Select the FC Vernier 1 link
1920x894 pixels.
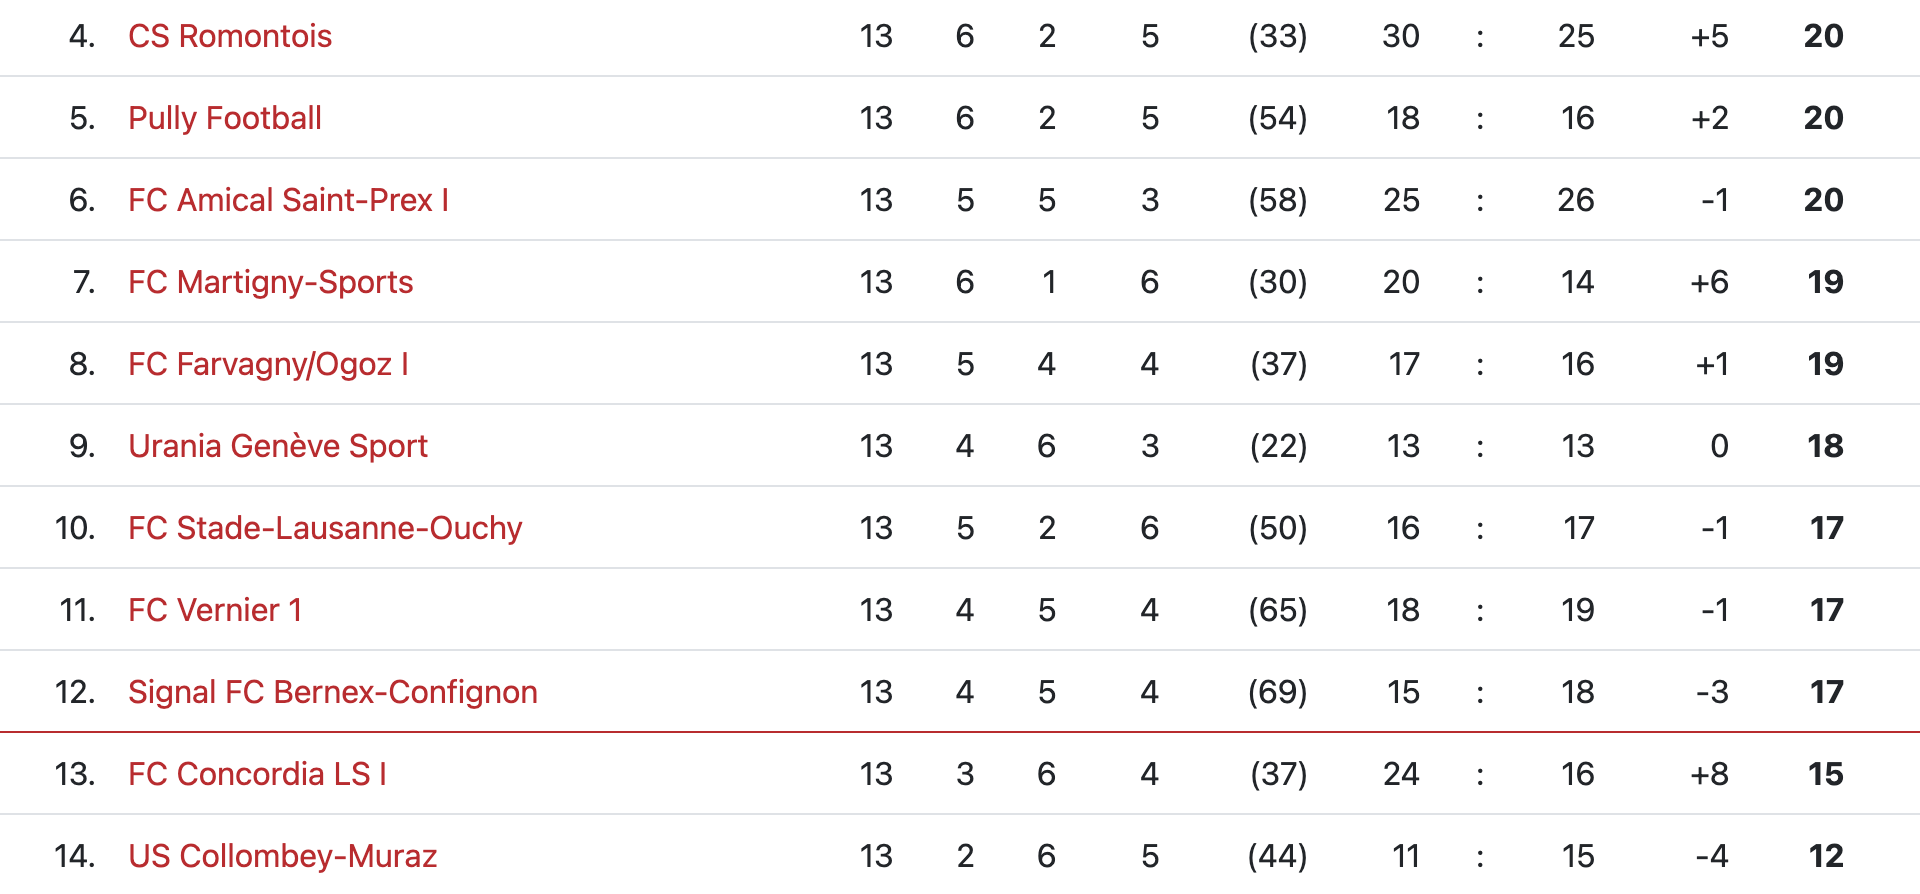click(x=215, y=611)
